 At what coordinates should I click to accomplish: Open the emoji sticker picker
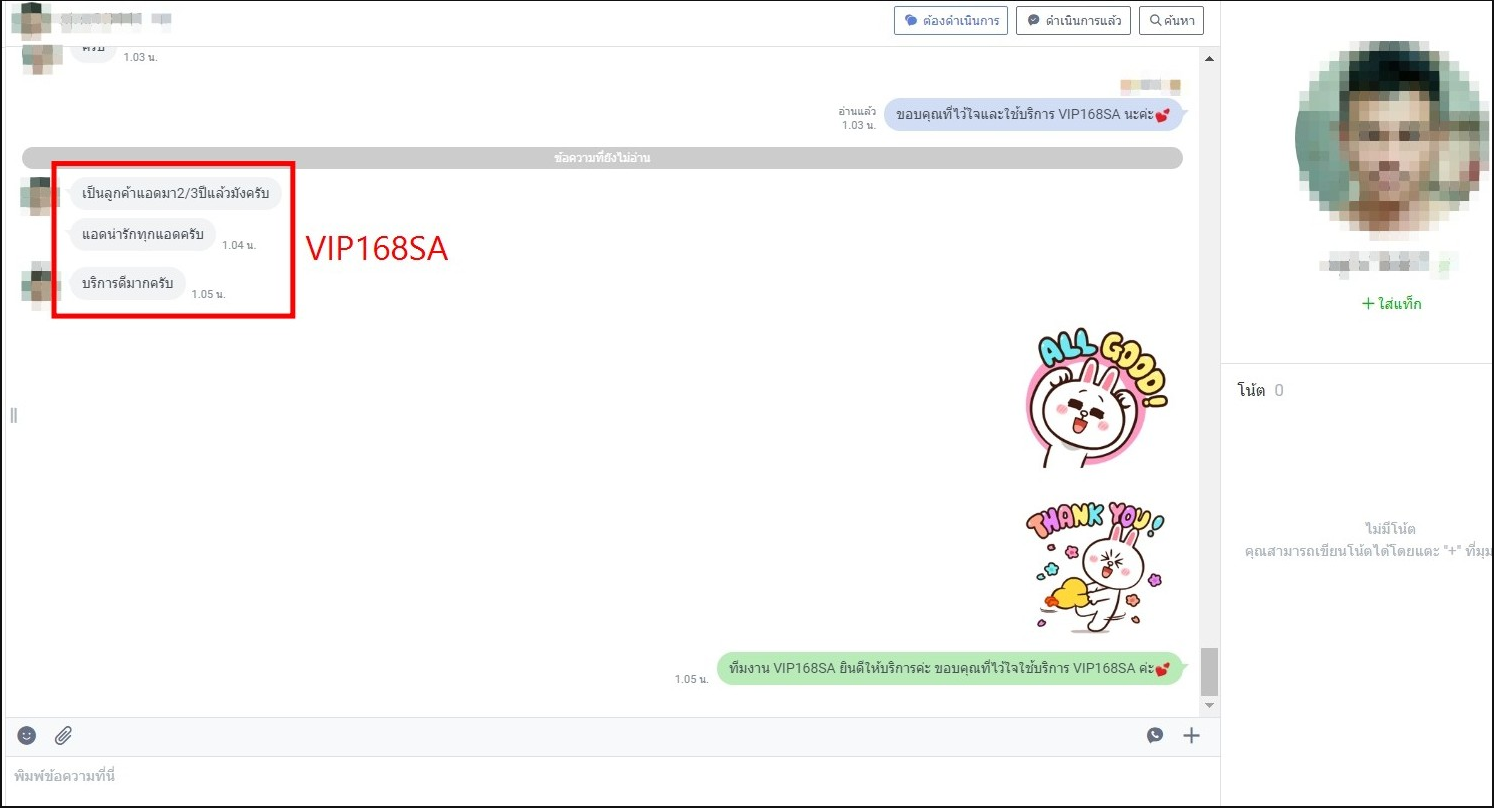coord(27,735)
